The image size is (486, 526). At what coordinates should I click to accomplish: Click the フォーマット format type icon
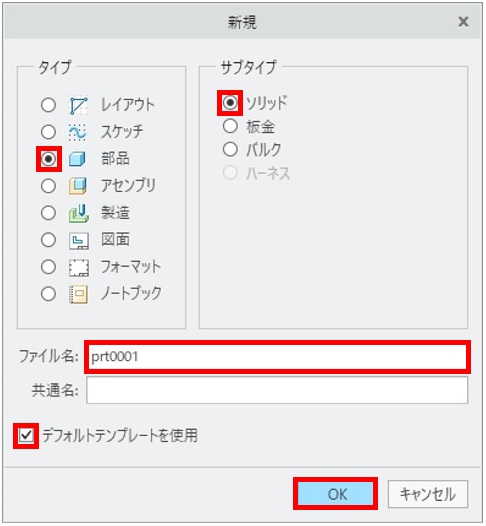click(x=79, y=268)
